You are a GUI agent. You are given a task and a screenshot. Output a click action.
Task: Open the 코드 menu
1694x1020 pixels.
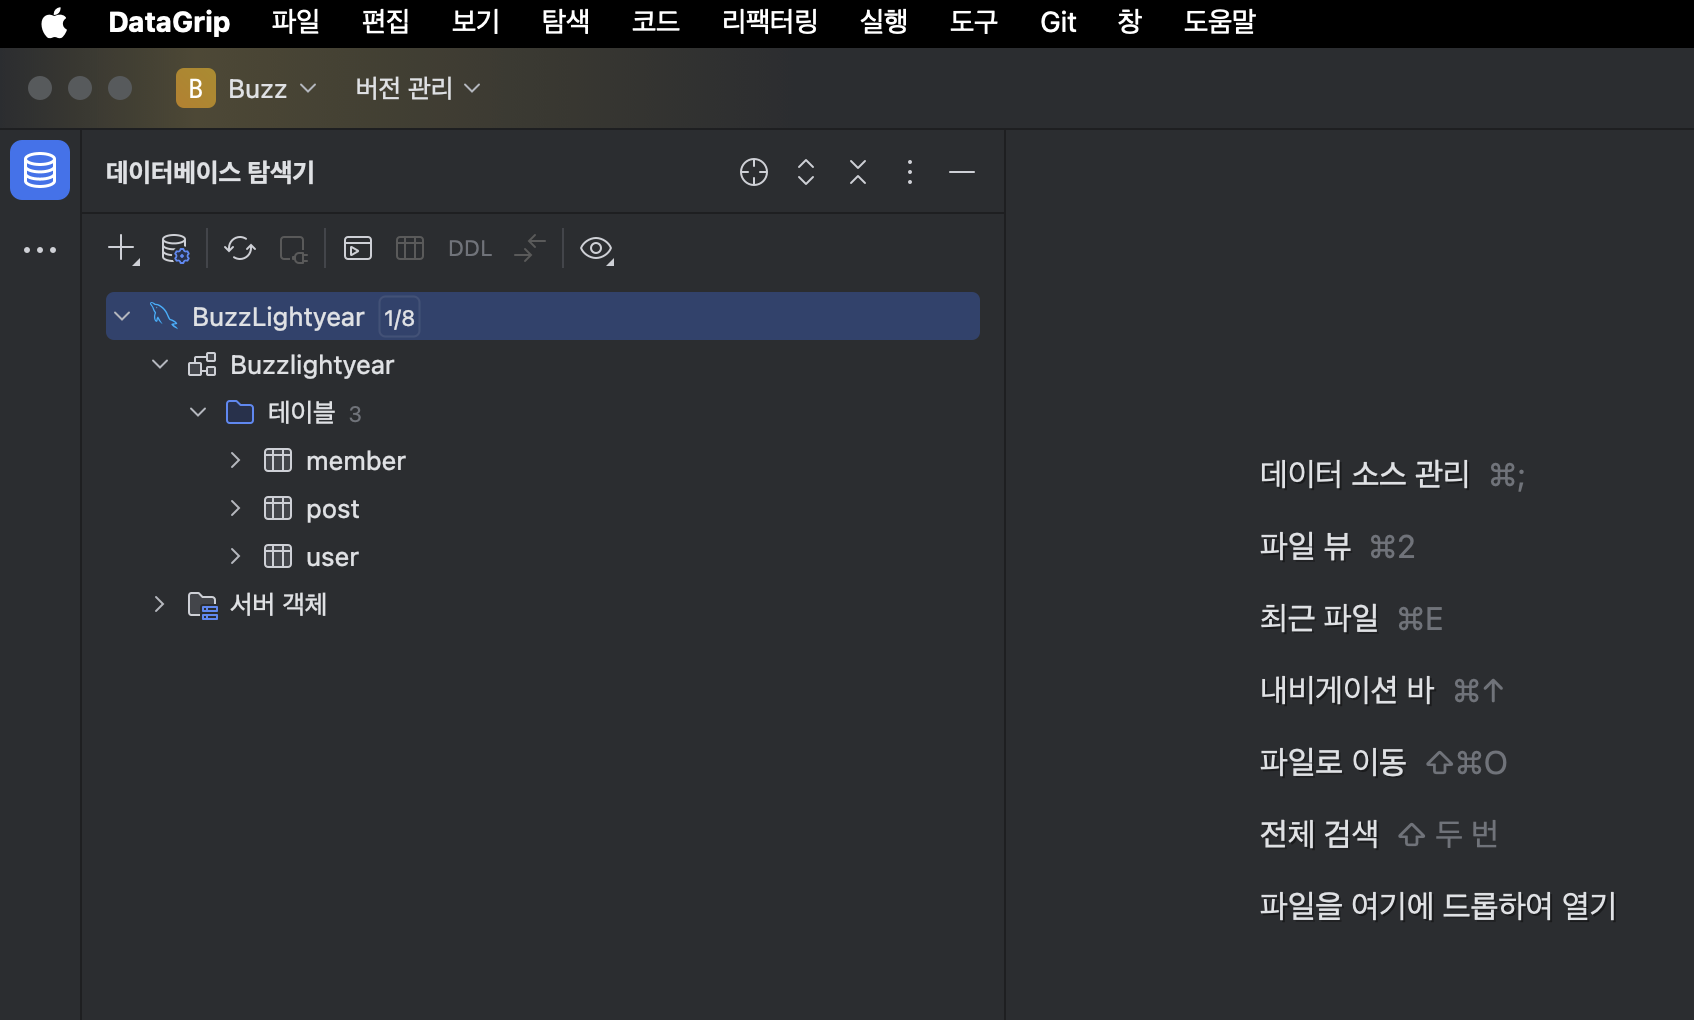click(x=656, y=22)
